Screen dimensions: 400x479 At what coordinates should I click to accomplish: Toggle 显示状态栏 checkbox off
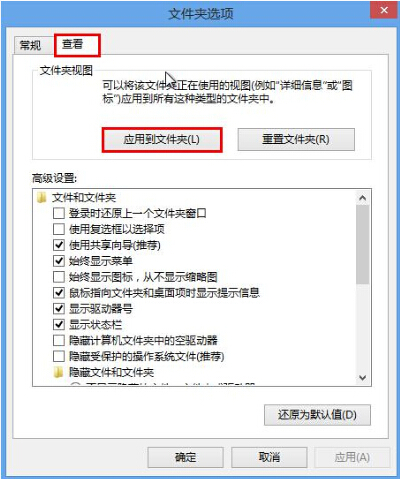tap(59, 324)
